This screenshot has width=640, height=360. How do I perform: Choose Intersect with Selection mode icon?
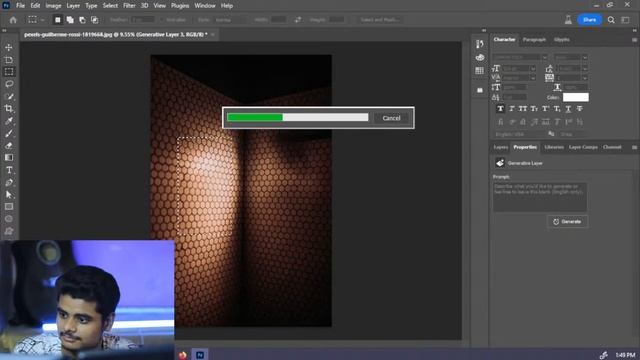[x=95, y=20]
